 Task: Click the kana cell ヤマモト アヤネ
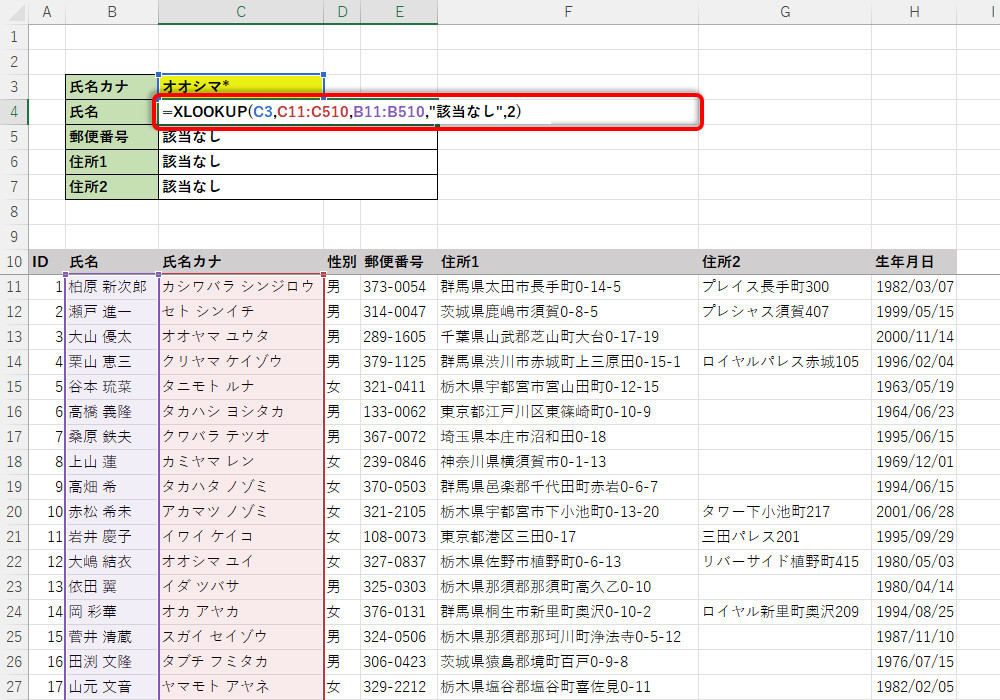coord(240,687)
